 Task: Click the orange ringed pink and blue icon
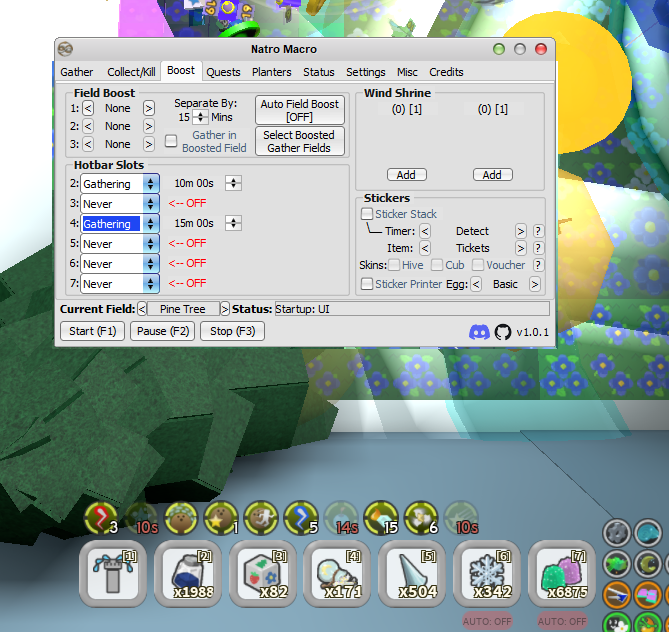(x=647, y=595)
